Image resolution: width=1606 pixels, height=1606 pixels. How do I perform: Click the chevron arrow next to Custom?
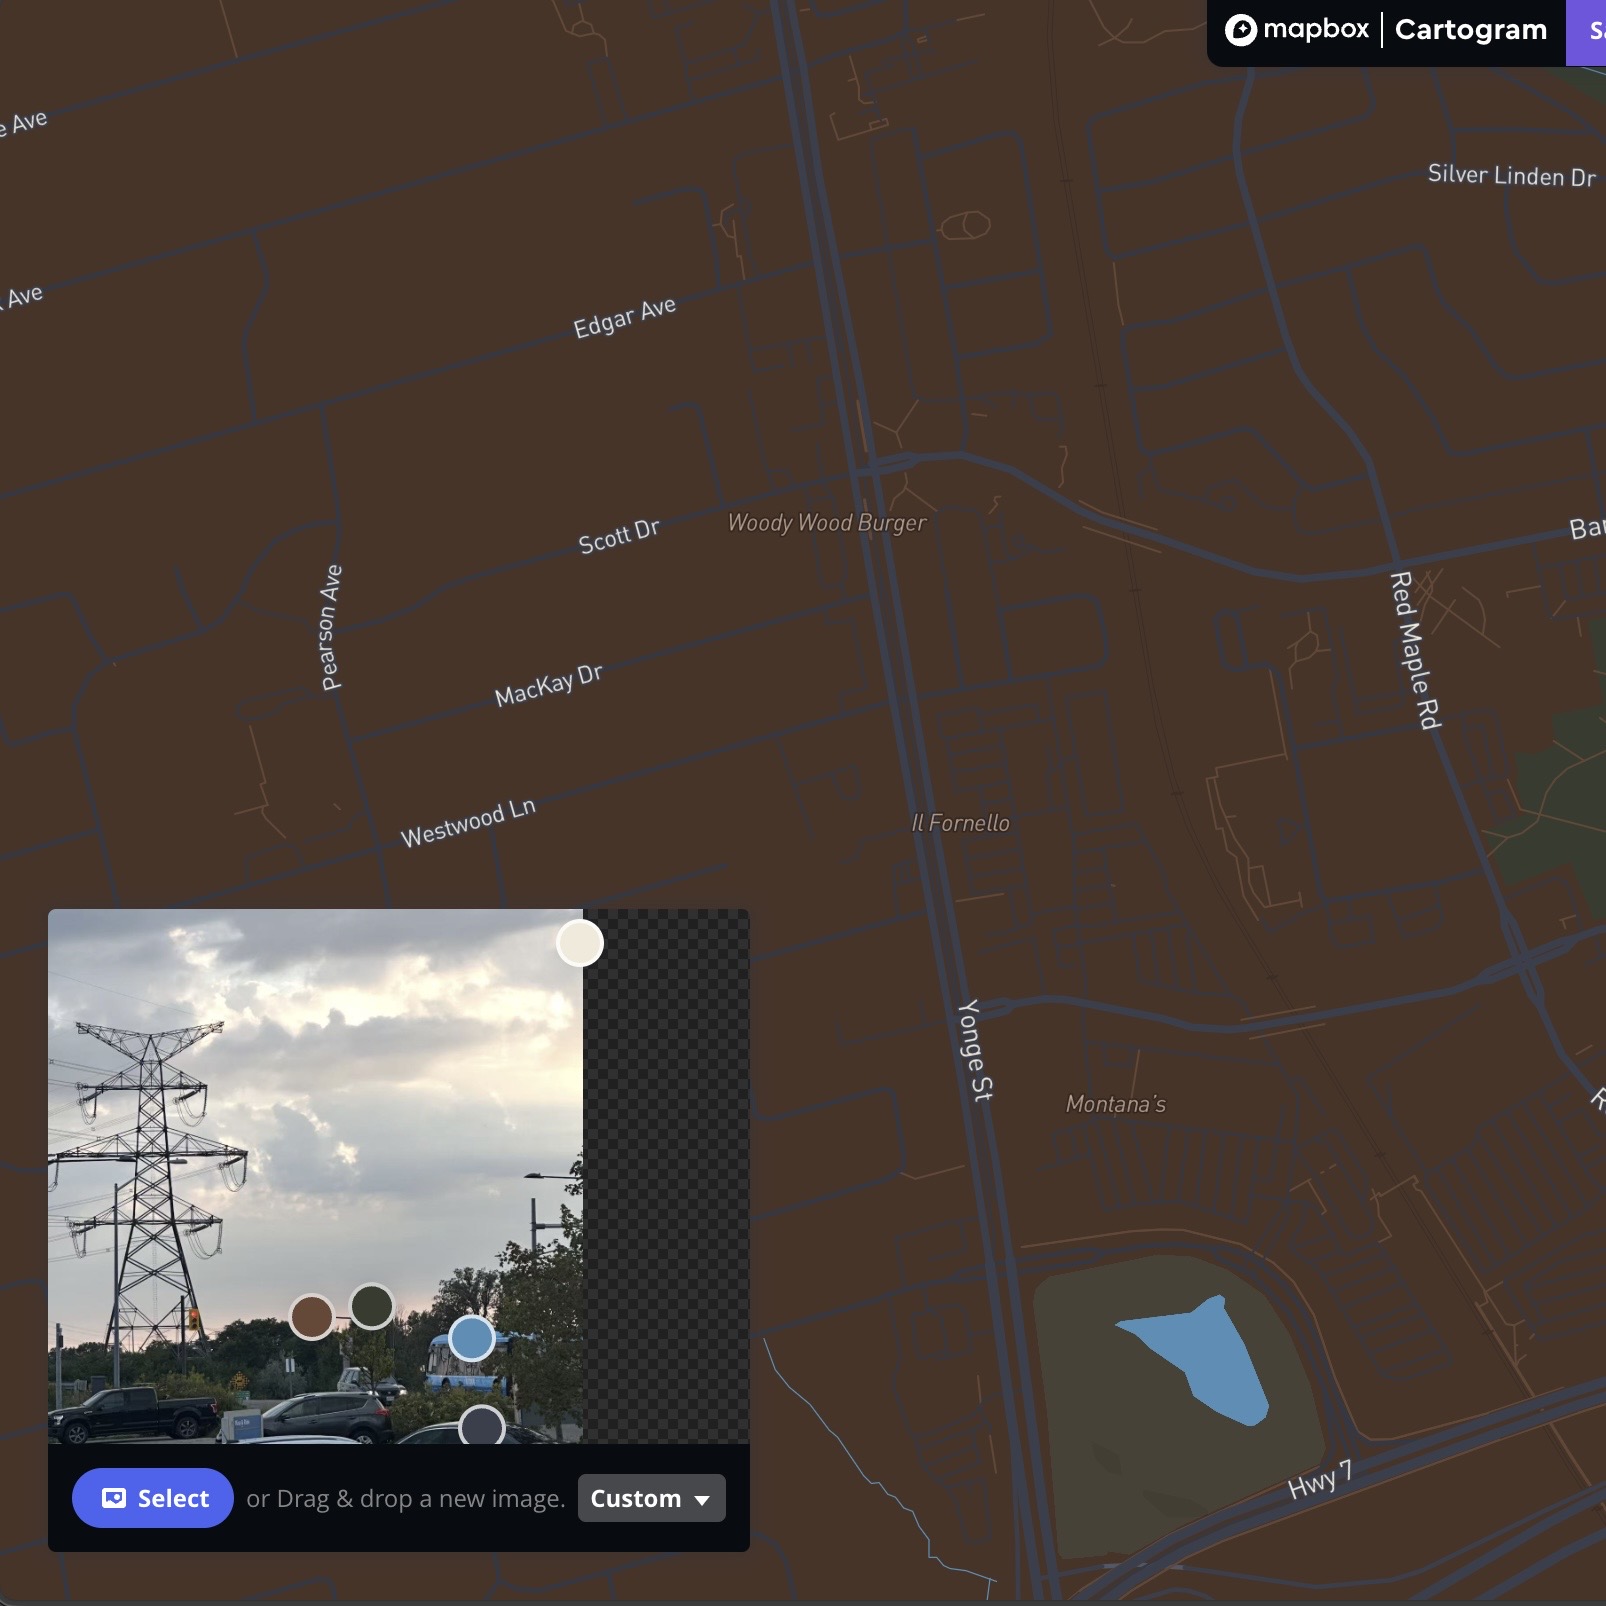703,1500
